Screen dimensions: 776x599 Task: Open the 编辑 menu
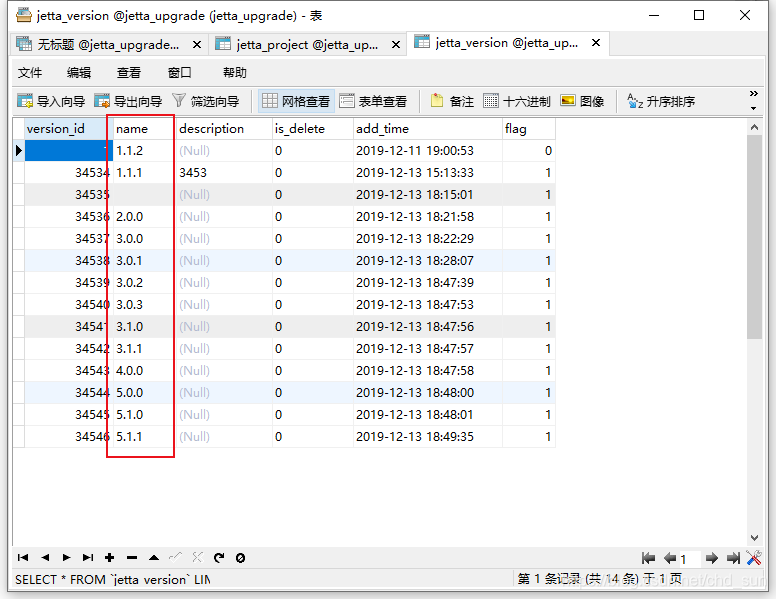pos(79,73)
